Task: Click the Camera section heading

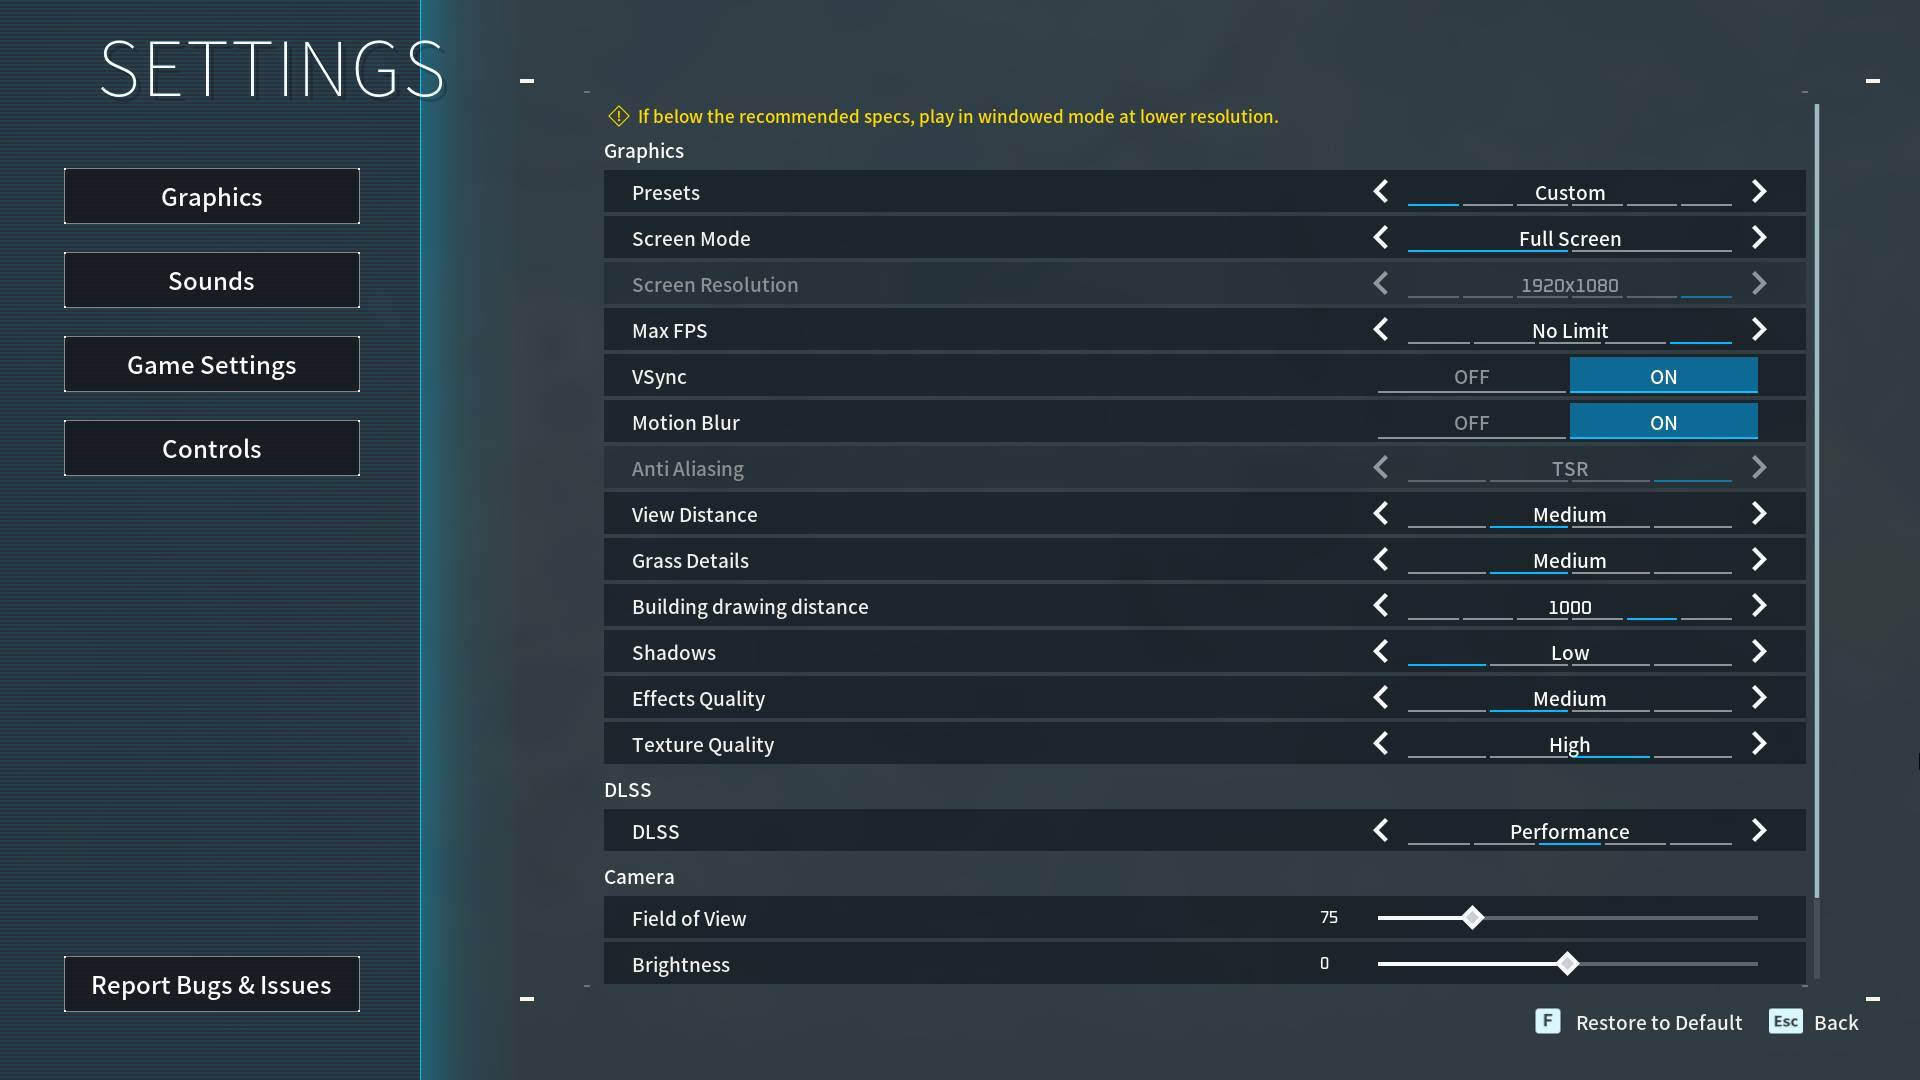Action: click(x=639, y=876)
